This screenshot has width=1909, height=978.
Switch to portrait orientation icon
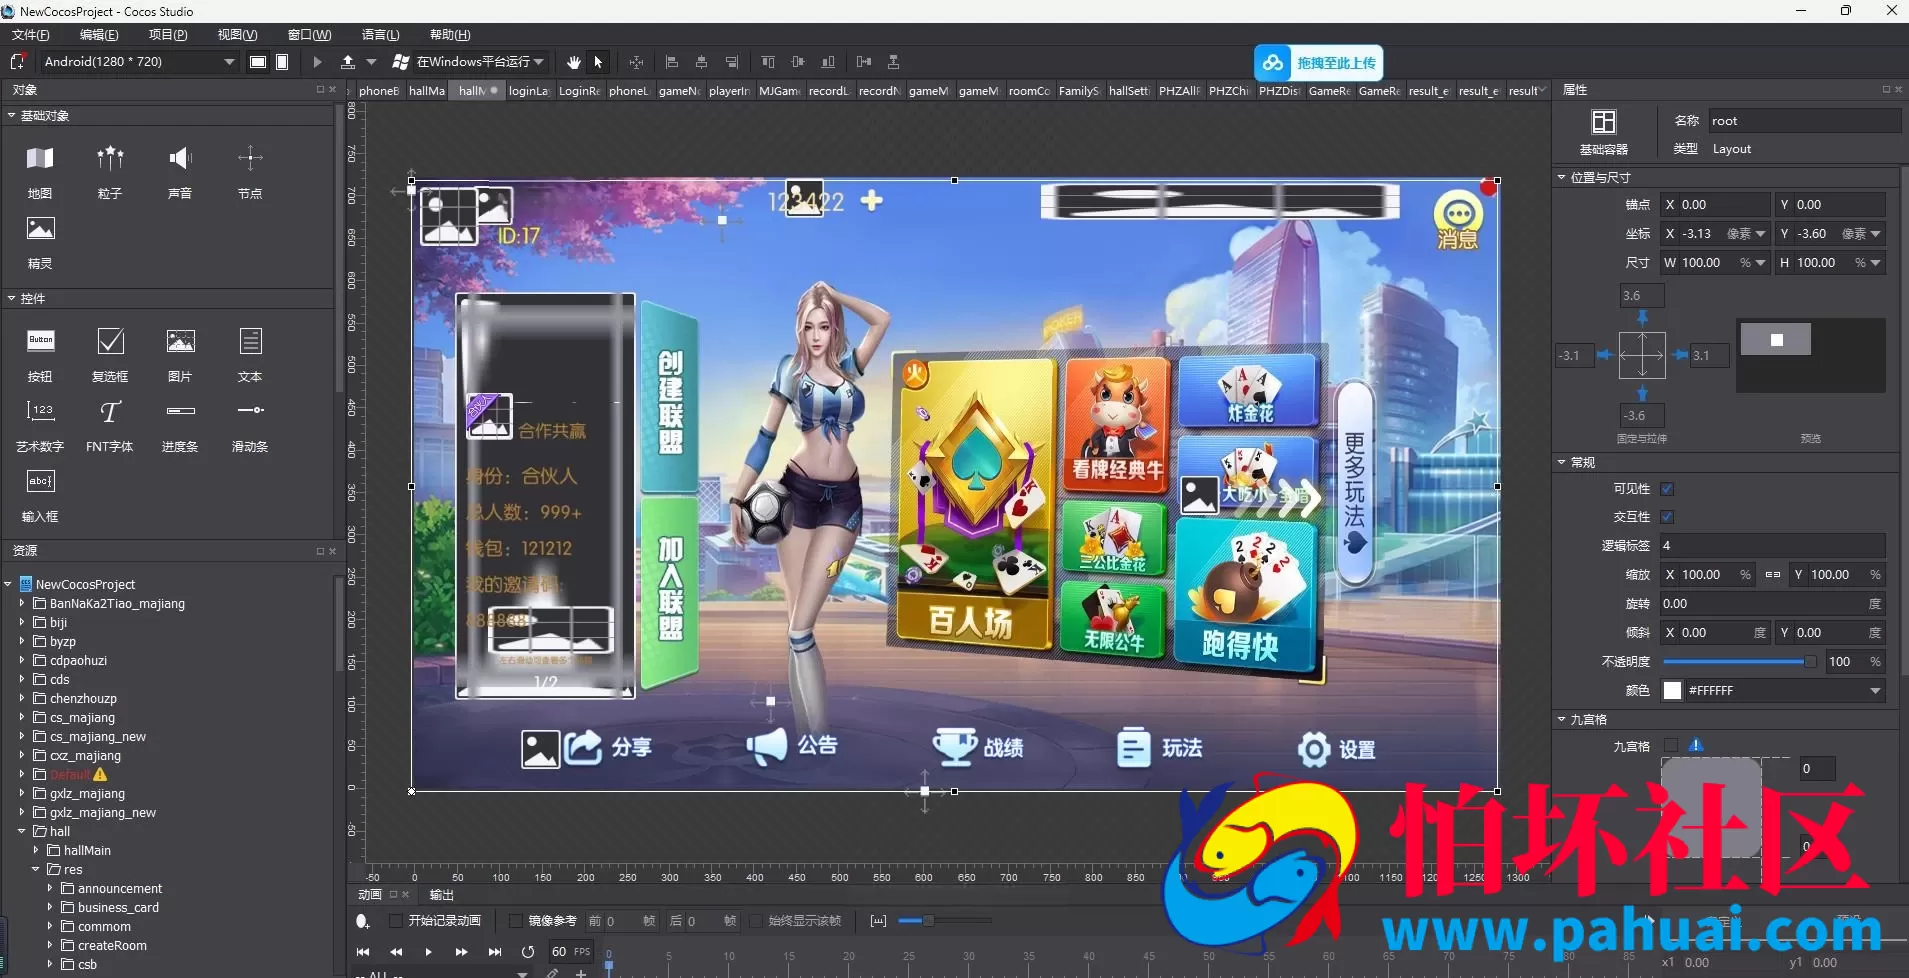click(282, 62)
